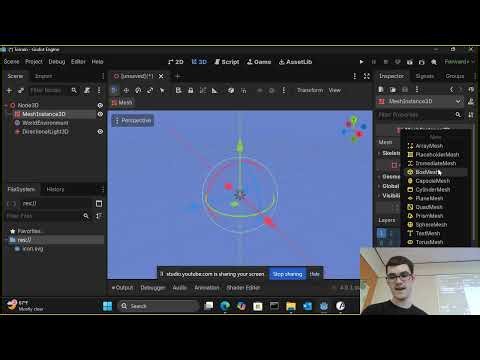Open the Signals tab
Viewport: 480px width, 360px height.
point(425,76)
